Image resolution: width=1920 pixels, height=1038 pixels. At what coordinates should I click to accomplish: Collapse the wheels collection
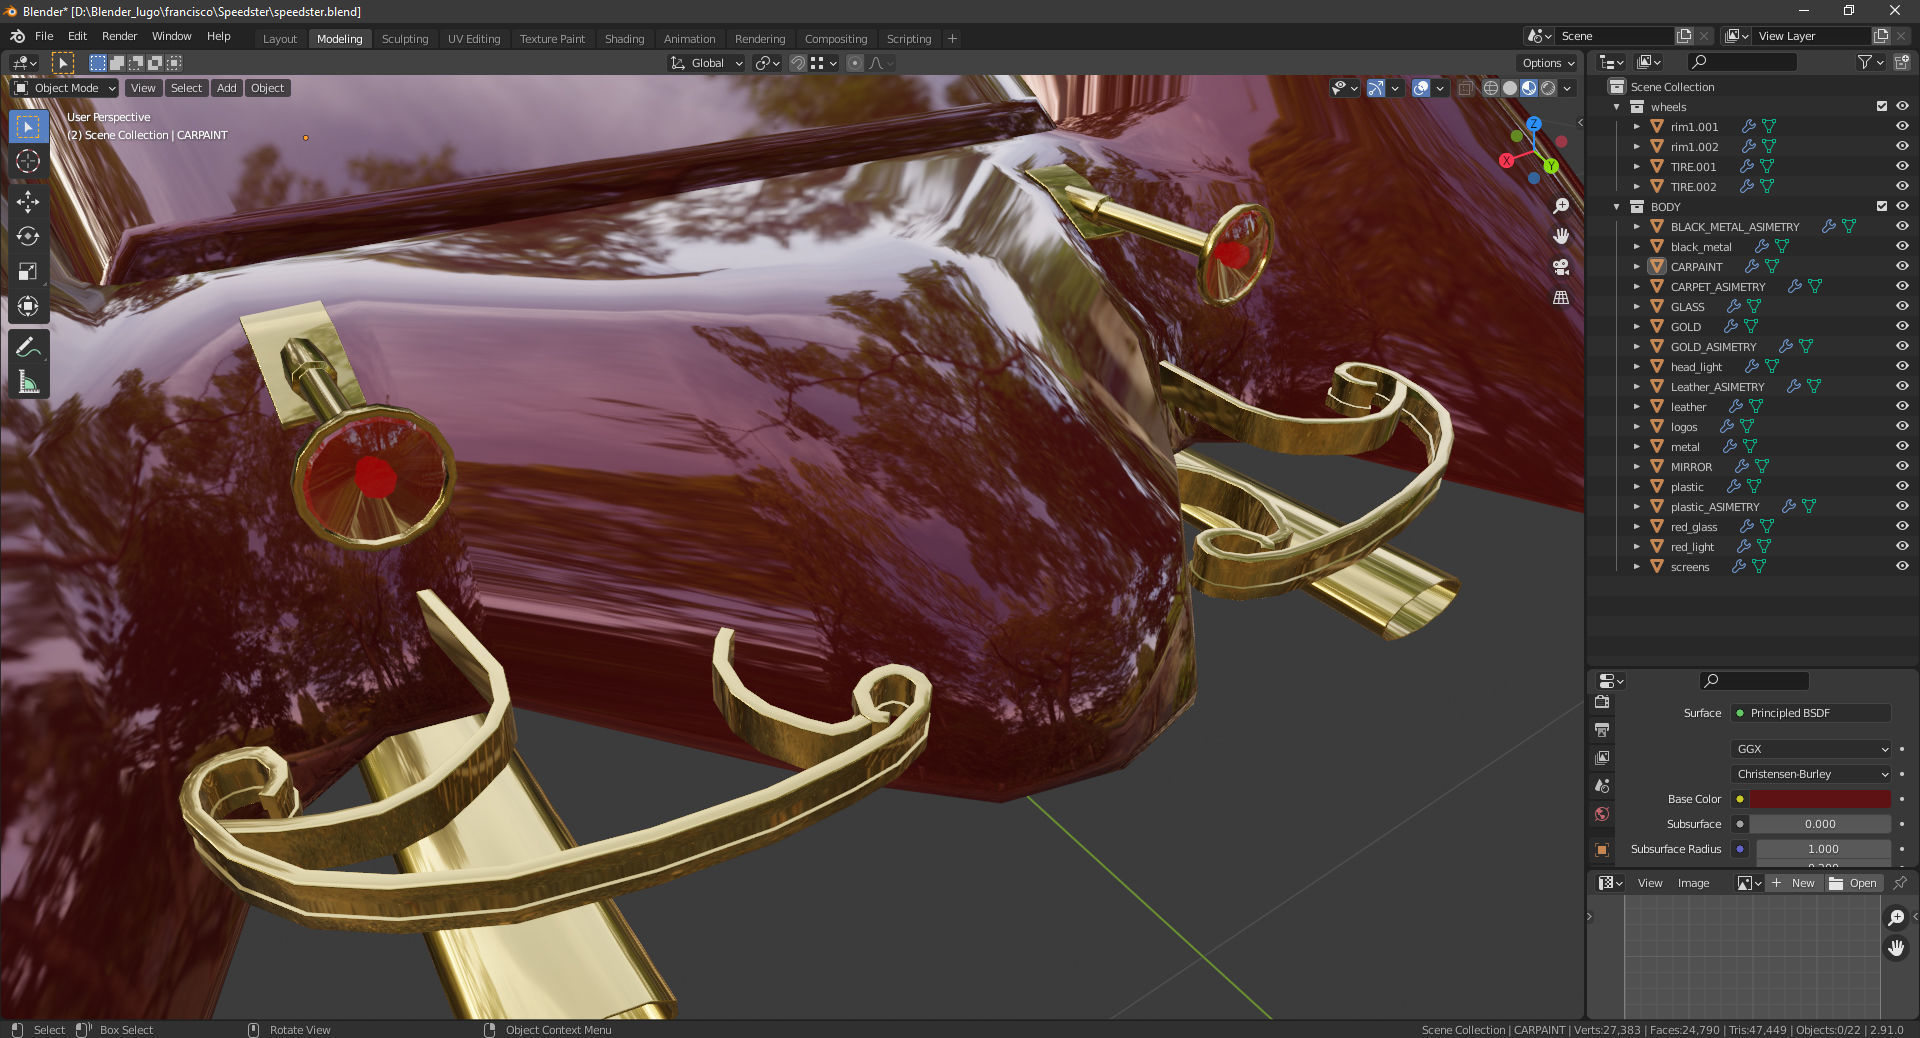point(1617,107)
